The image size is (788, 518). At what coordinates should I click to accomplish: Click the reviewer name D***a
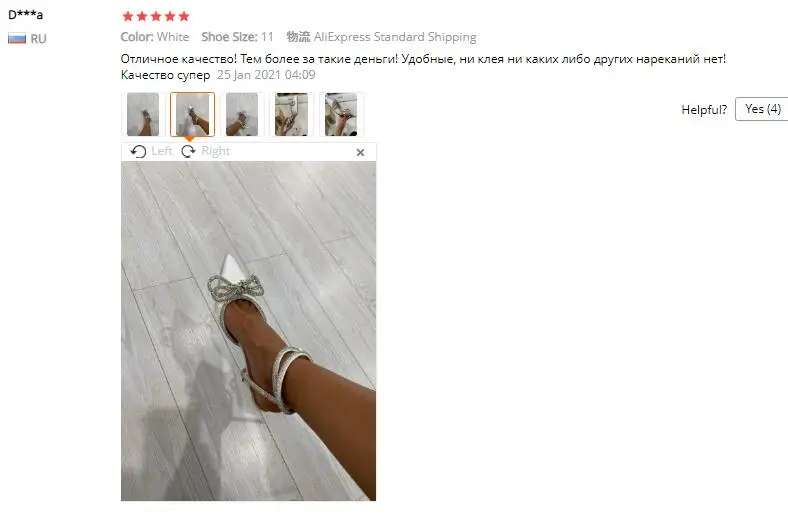[x=26, y=15]
